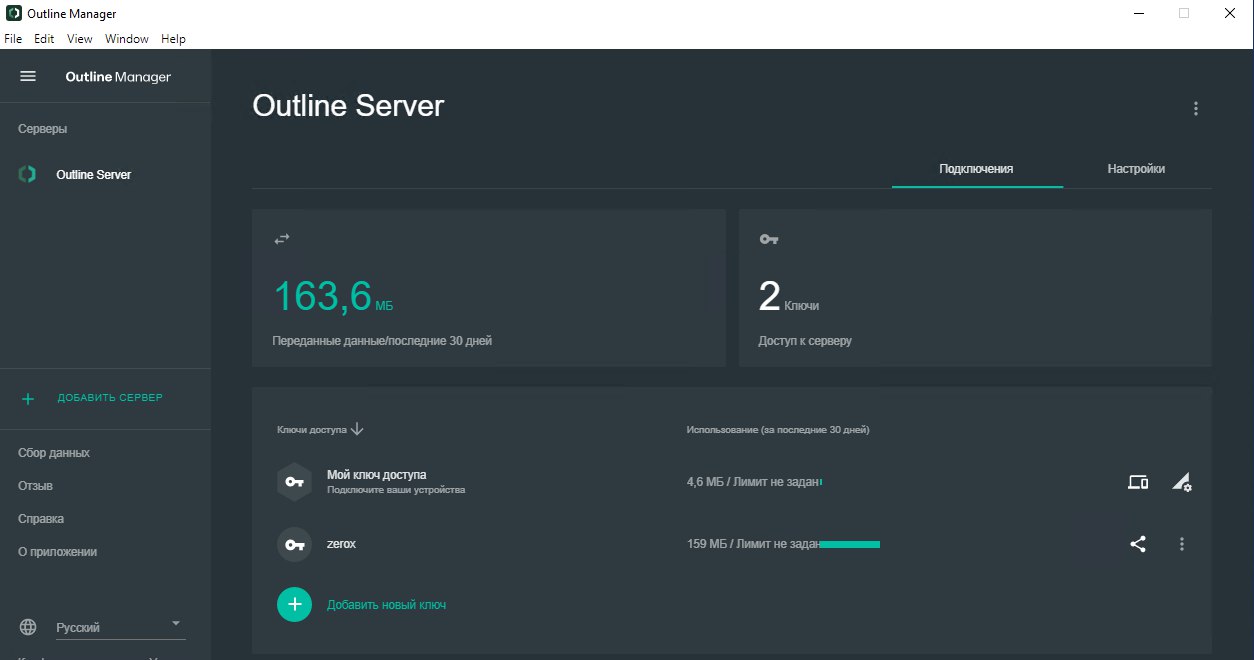Open server options three-dot menu
This screenshot has height=660, width=1254.
(x=1195, y=109)
